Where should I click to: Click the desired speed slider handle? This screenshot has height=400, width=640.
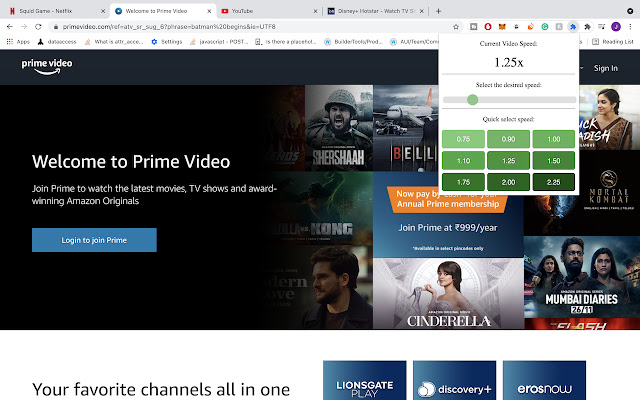point(473,100)
